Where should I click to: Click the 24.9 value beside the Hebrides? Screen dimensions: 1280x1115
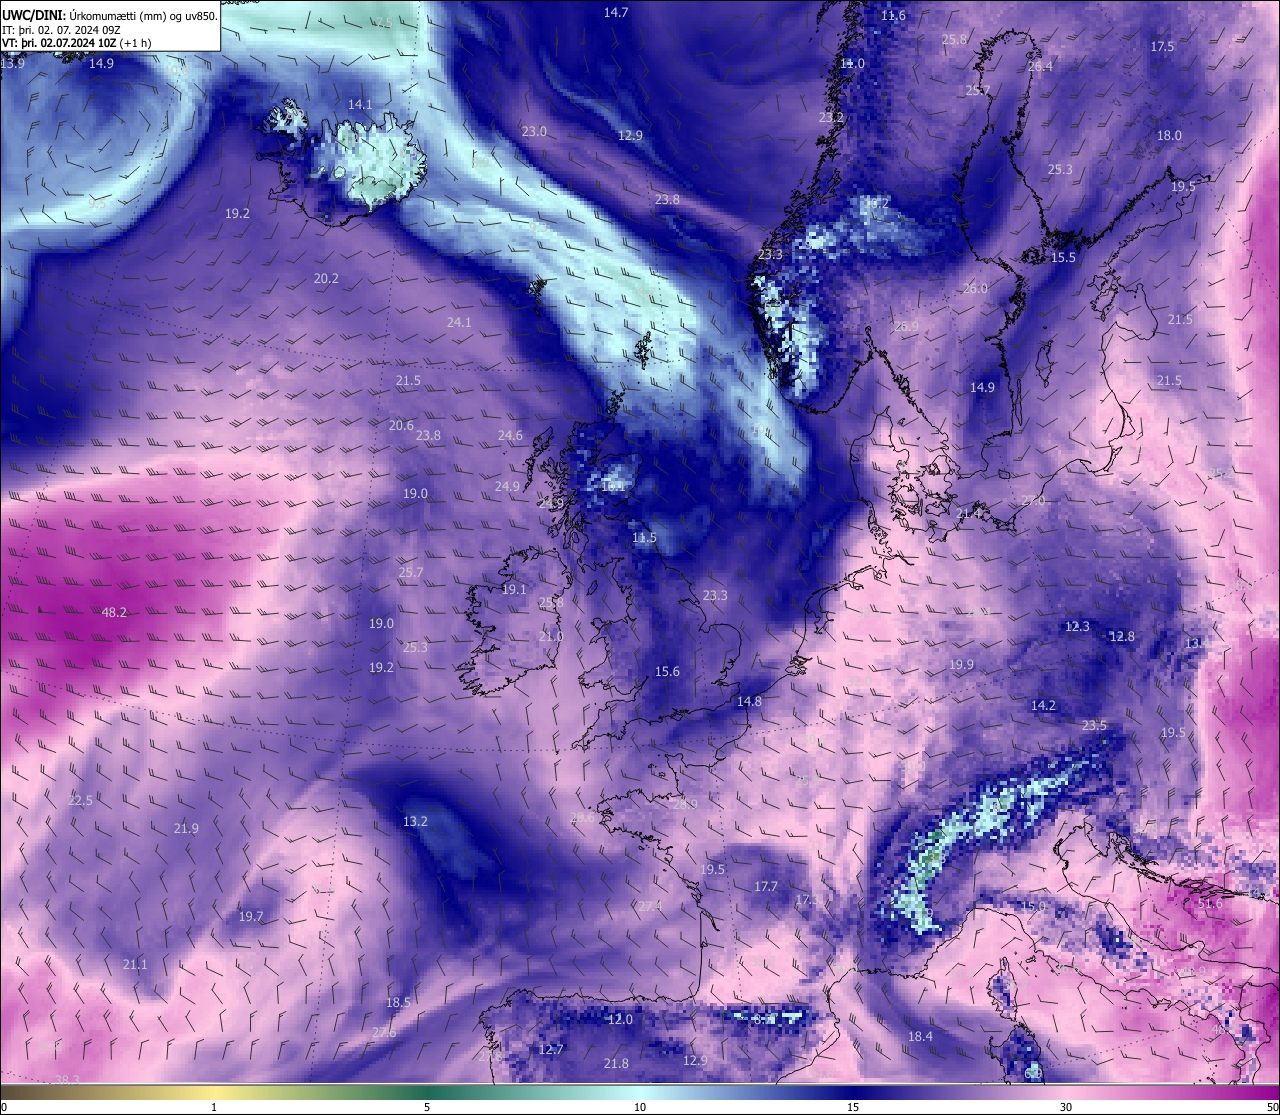click(507, 486)
